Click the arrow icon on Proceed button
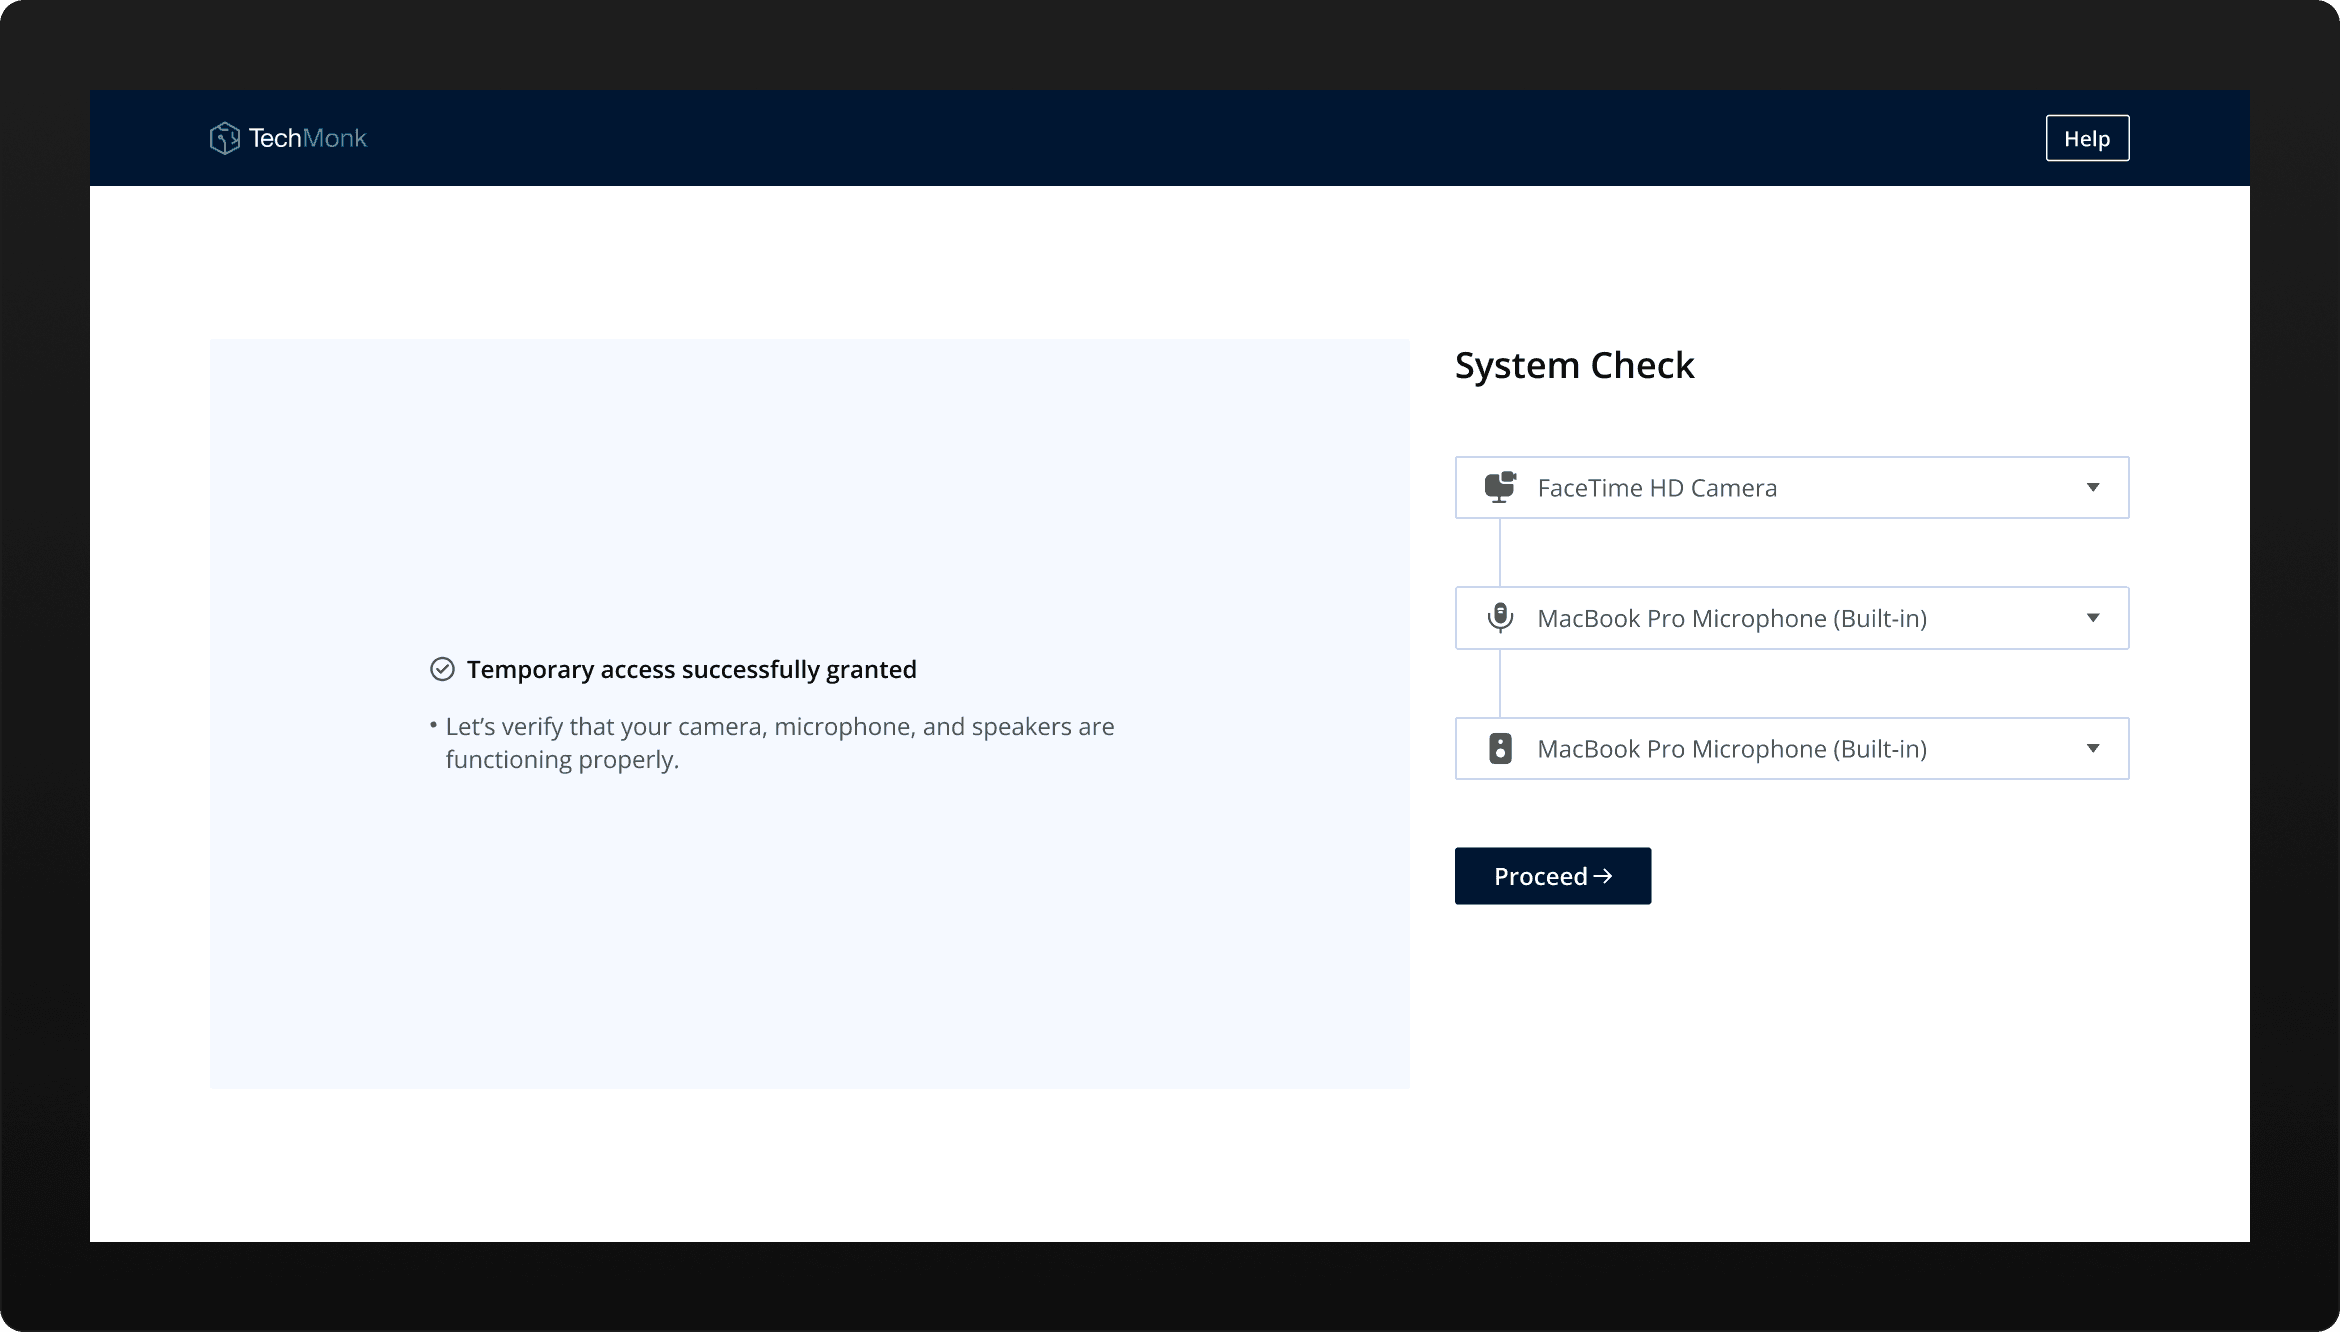 point(1603,876)
